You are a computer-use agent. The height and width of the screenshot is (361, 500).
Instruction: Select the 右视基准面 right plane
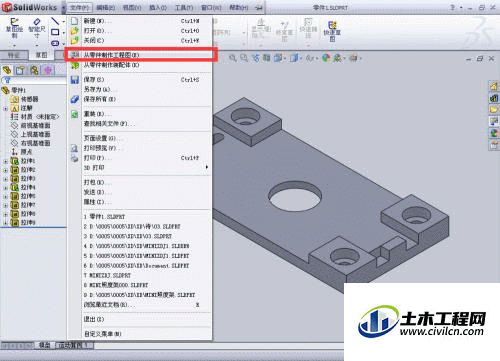point(31,143)
